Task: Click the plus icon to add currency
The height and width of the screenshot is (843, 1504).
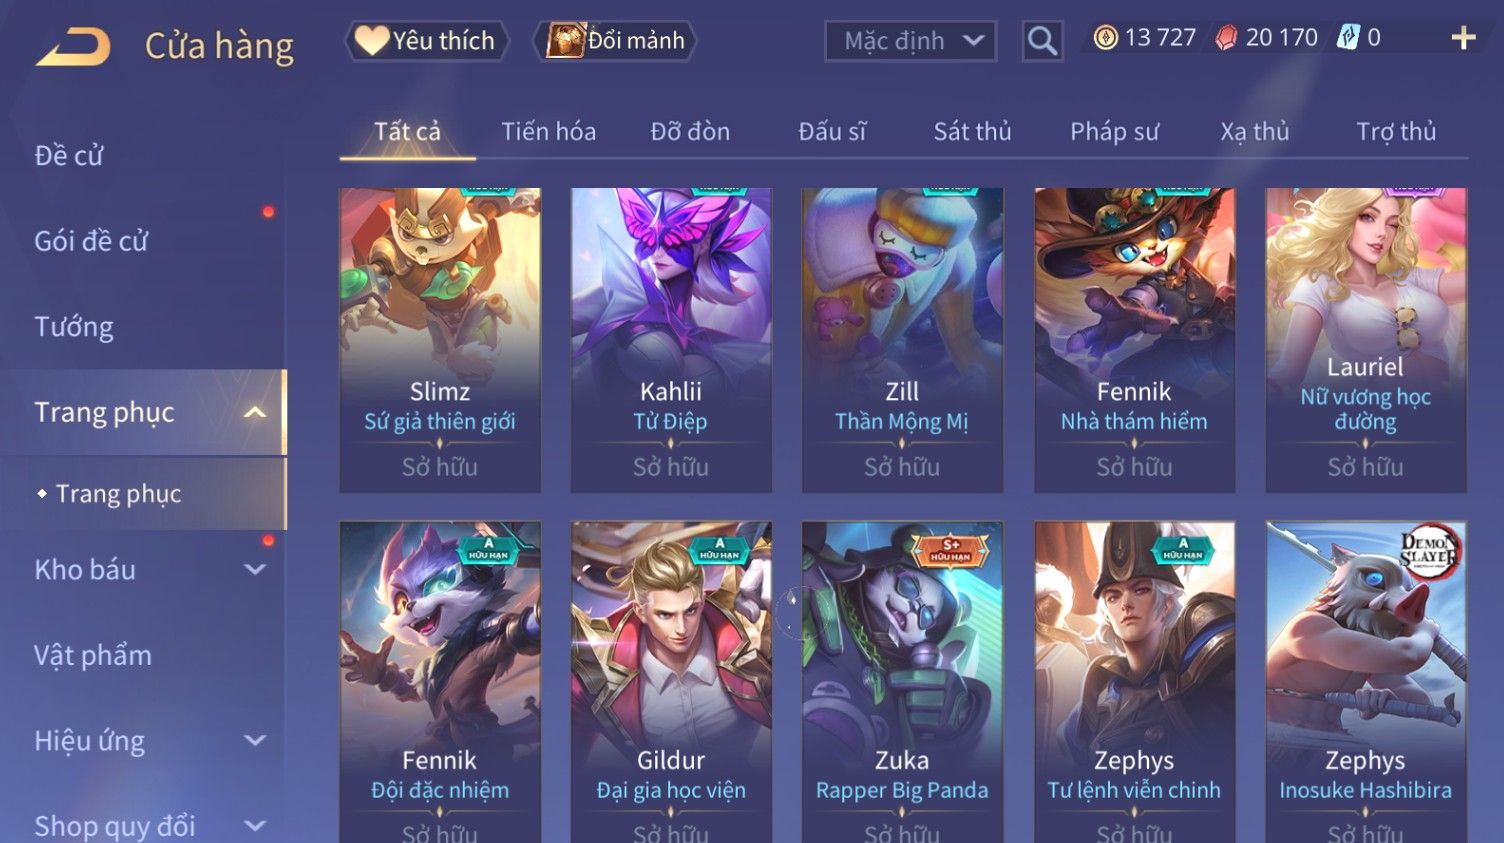Action: click(x=1463, y=38)
